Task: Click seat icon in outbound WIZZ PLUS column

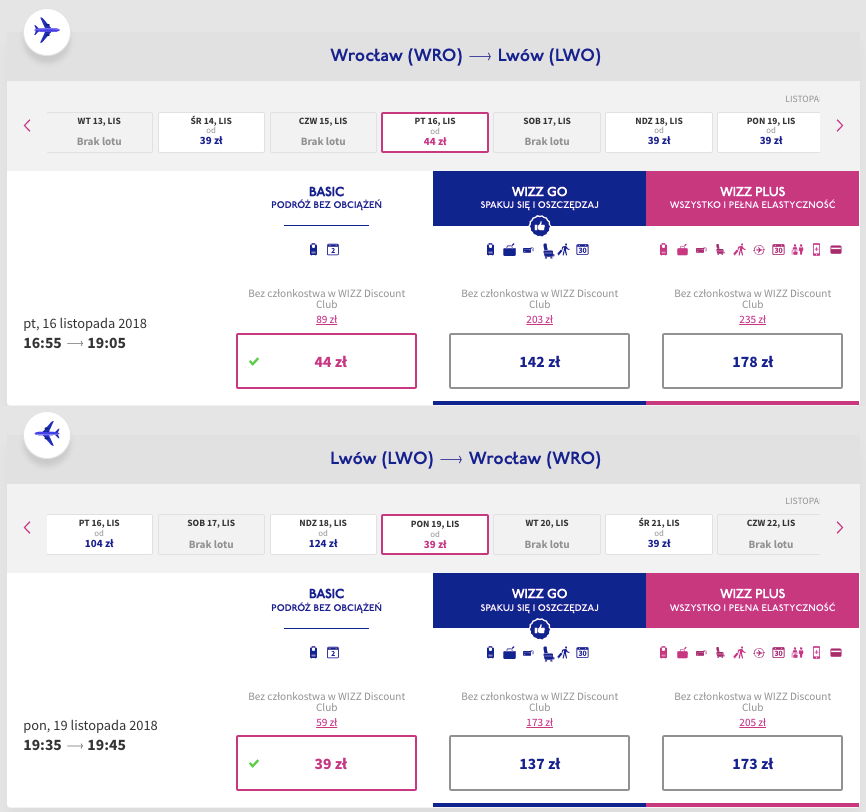Action: (720, 250)
